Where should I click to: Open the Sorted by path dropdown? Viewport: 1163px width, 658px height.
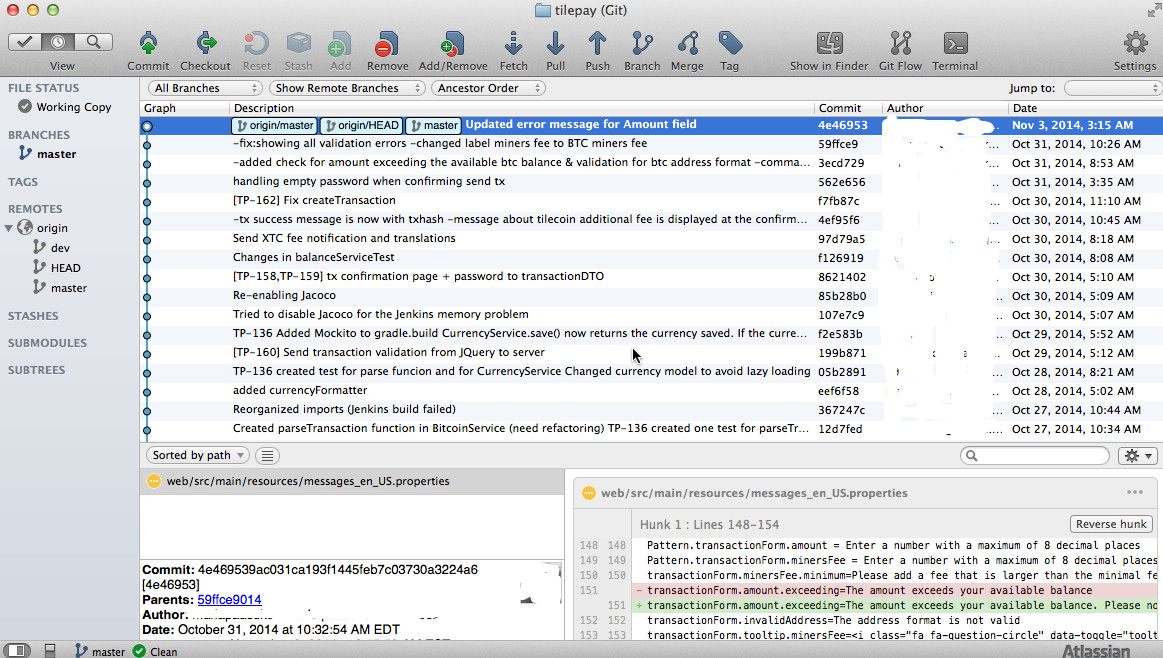(197, 455)
